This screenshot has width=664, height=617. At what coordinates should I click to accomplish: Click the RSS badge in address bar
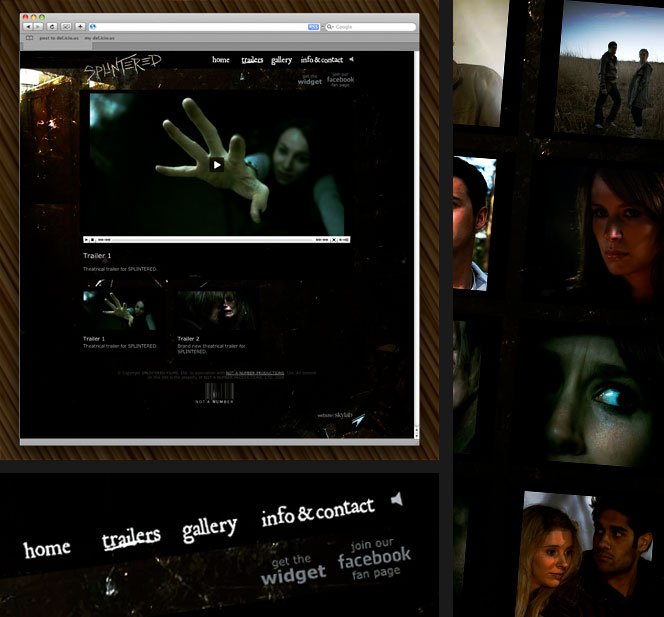point(313,26)
